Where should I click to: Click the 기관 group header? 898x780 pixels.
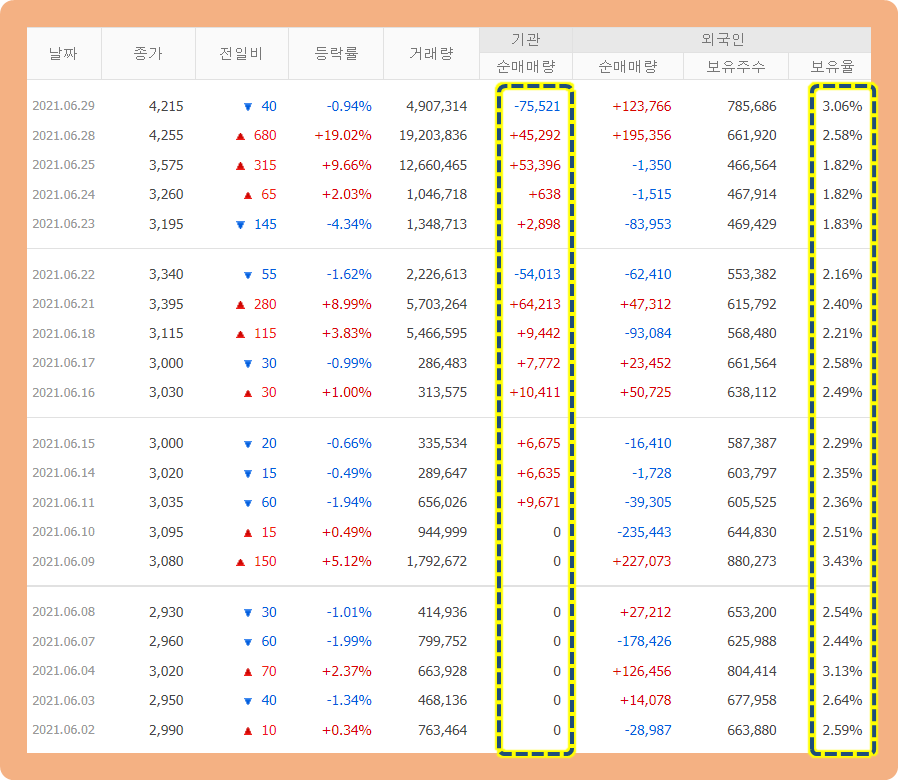point(526,40)
